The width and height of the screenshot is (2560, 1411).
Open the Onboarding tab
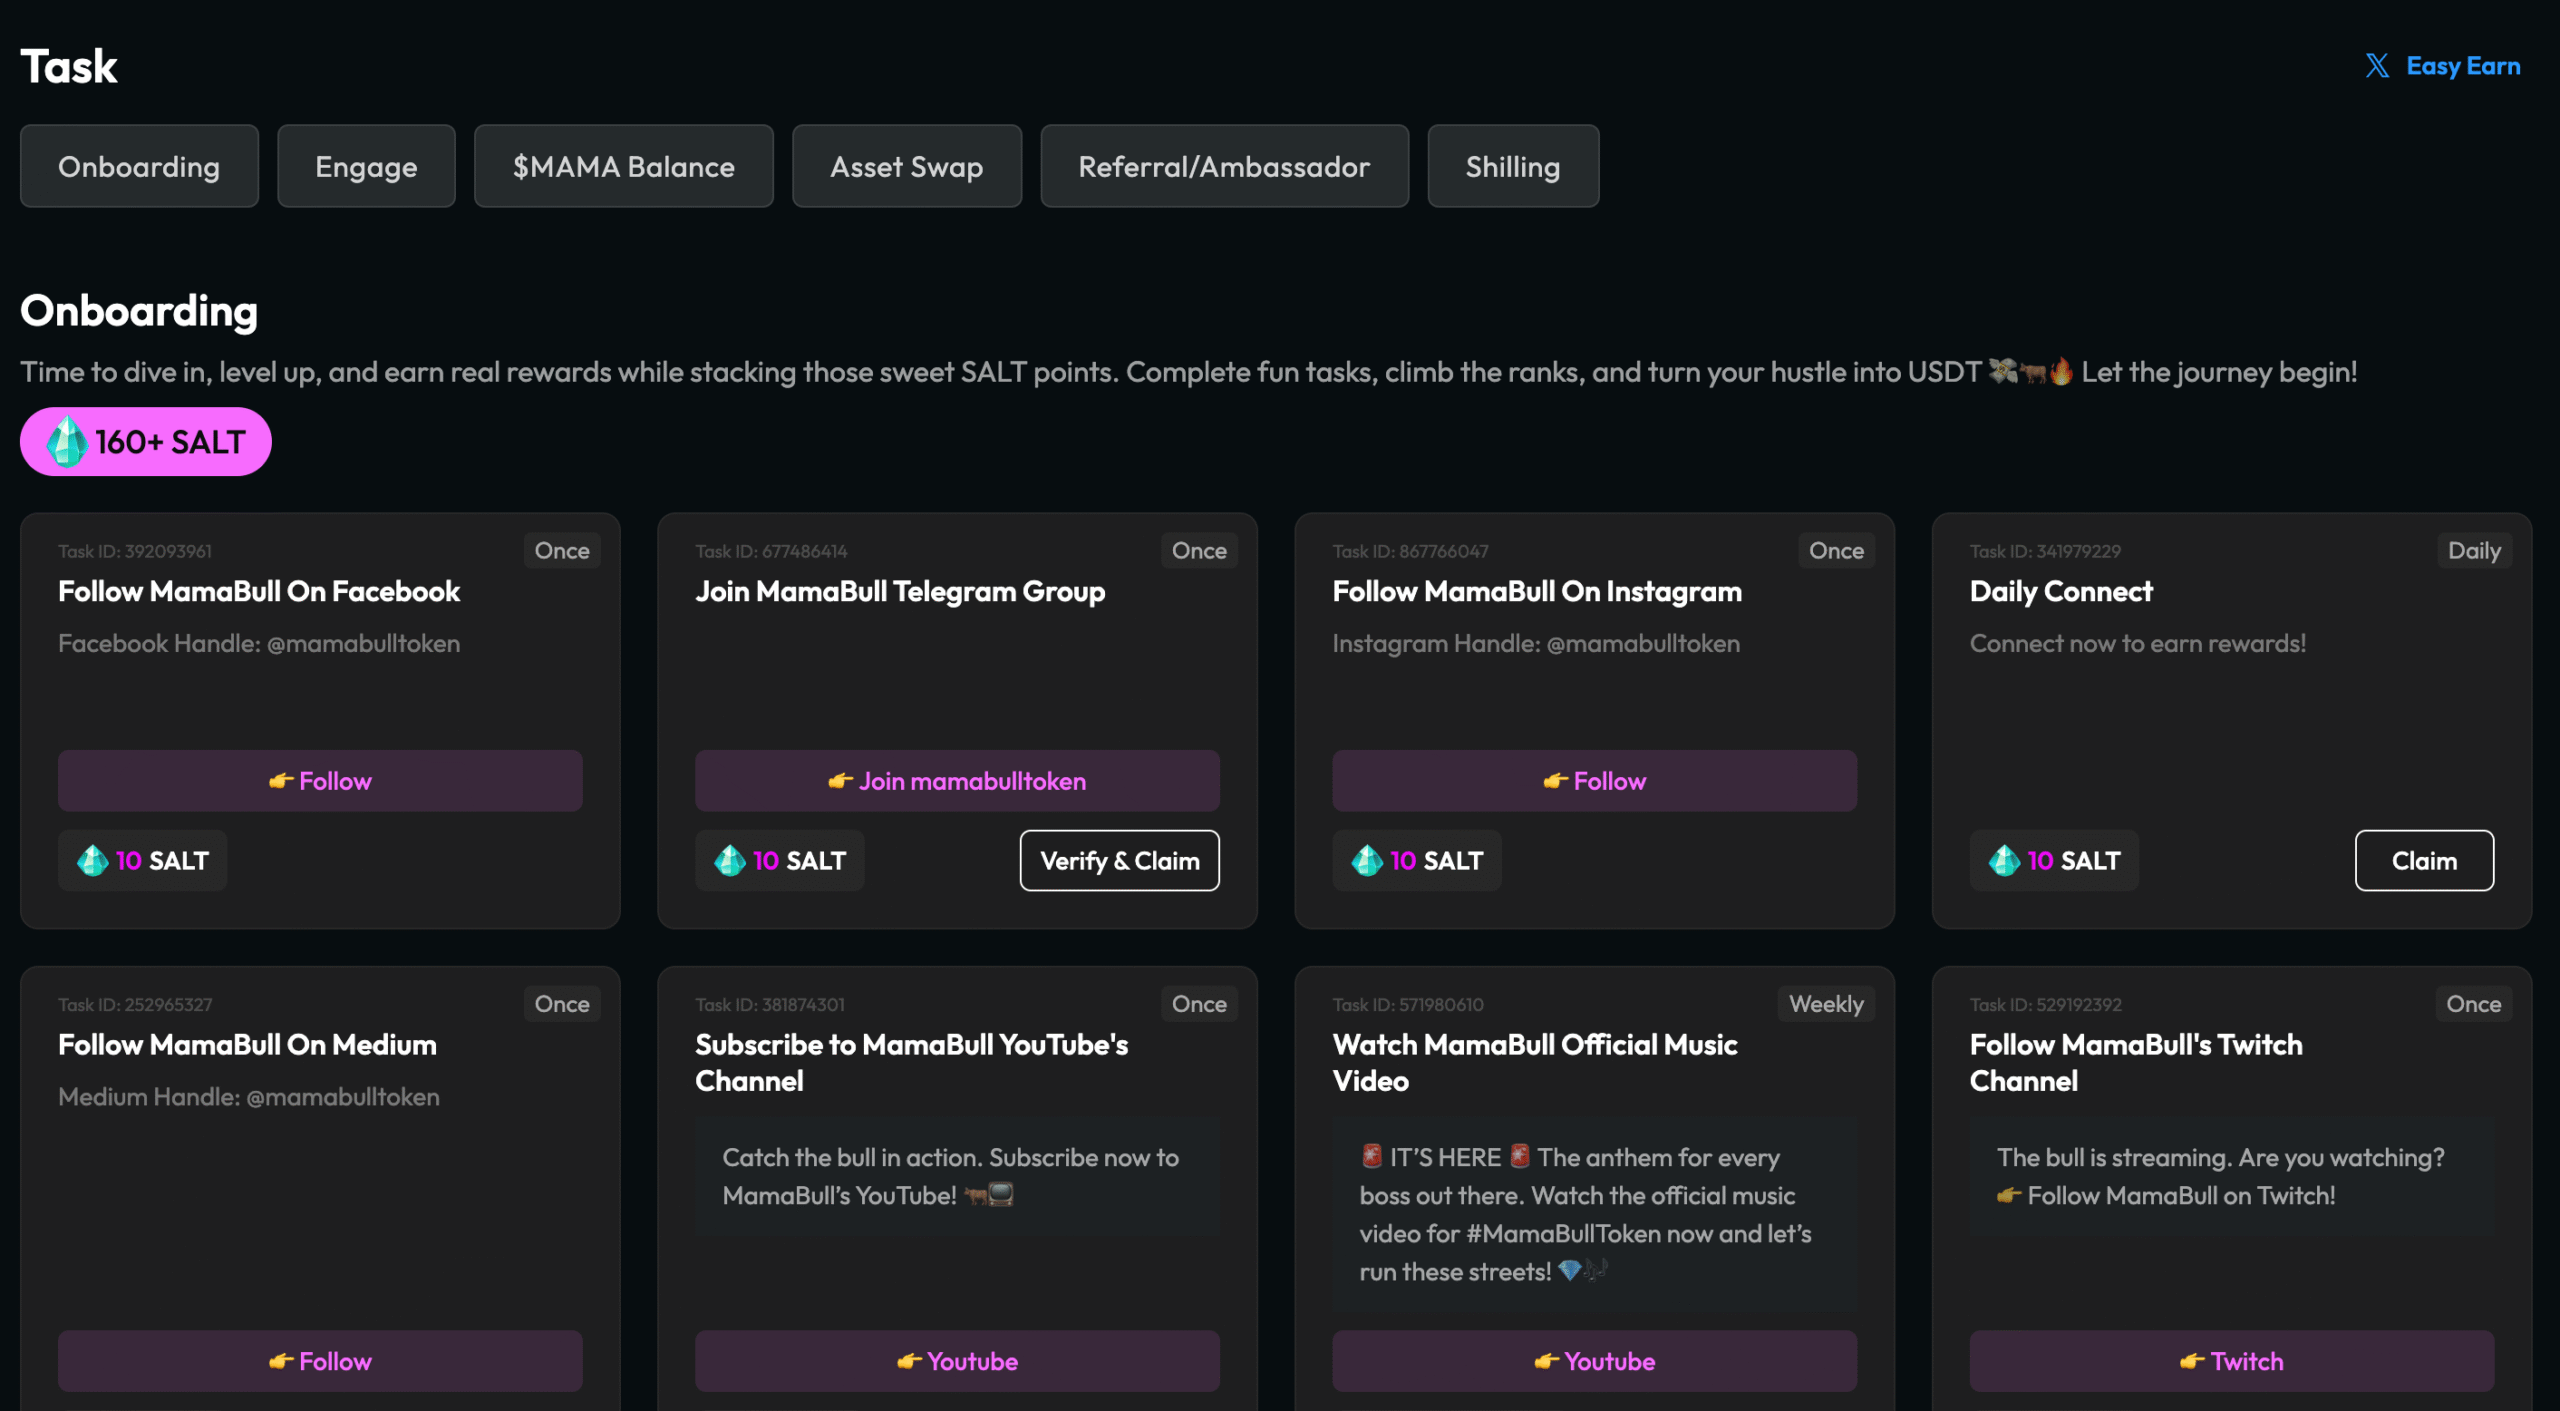pos(139,166)
